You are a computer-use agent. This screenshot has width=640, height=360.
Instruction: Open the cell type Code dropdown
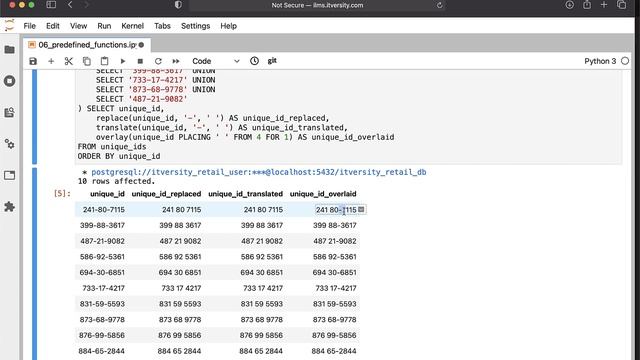(216, 61)
